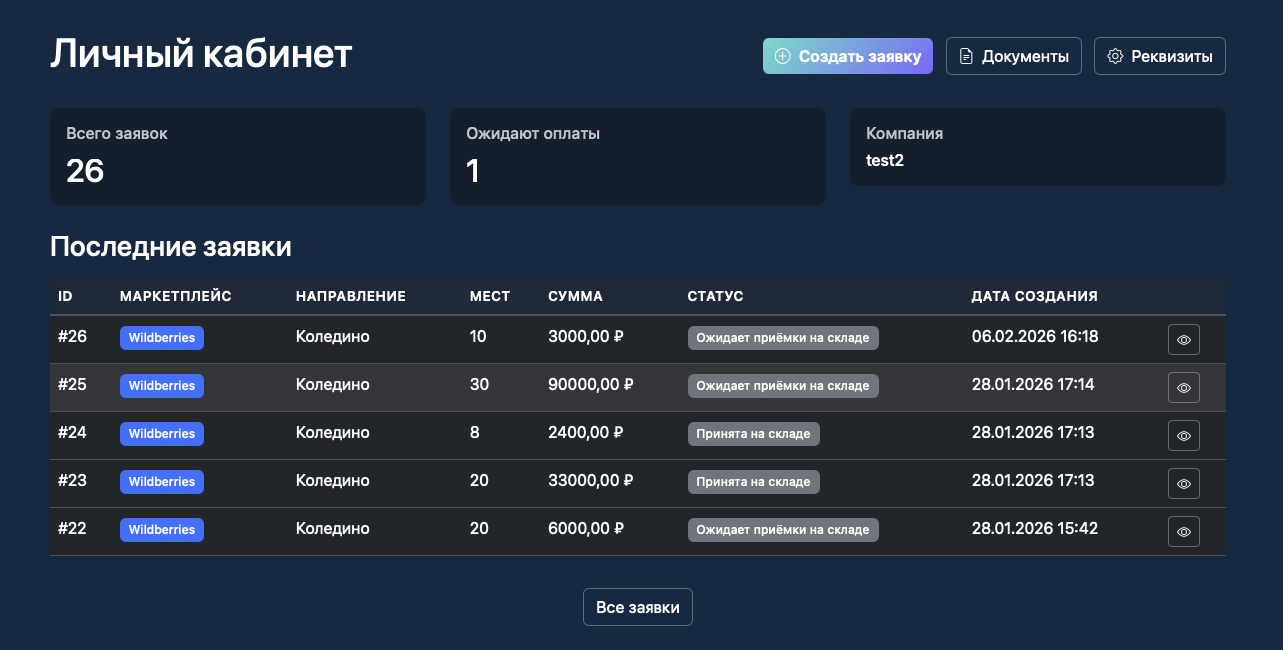Screen dimensions: 1283x650
Task: Click status badge of order #25
Action: pyautogui.click(x=783, y=386)
